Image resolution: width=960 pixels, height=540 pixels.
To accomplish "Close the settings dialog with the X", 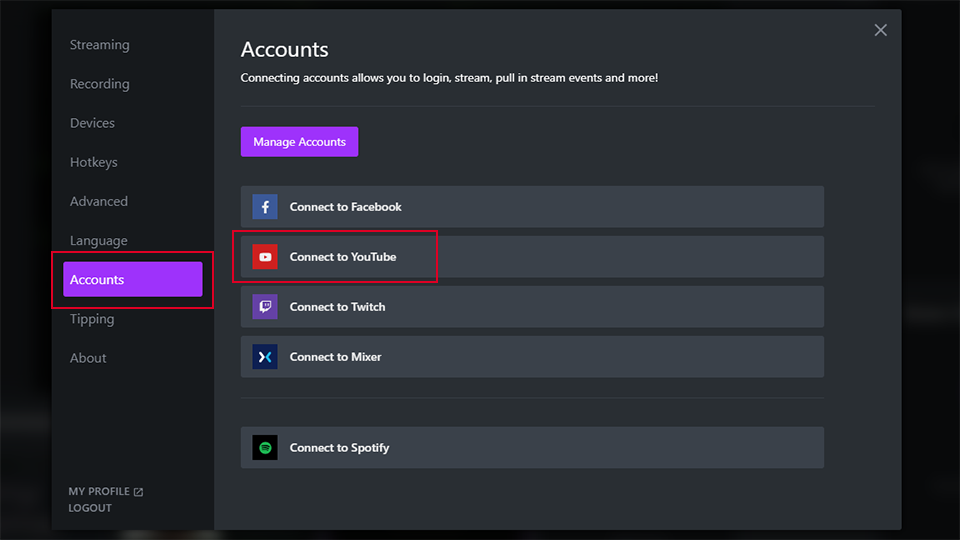I will (880, 30).
